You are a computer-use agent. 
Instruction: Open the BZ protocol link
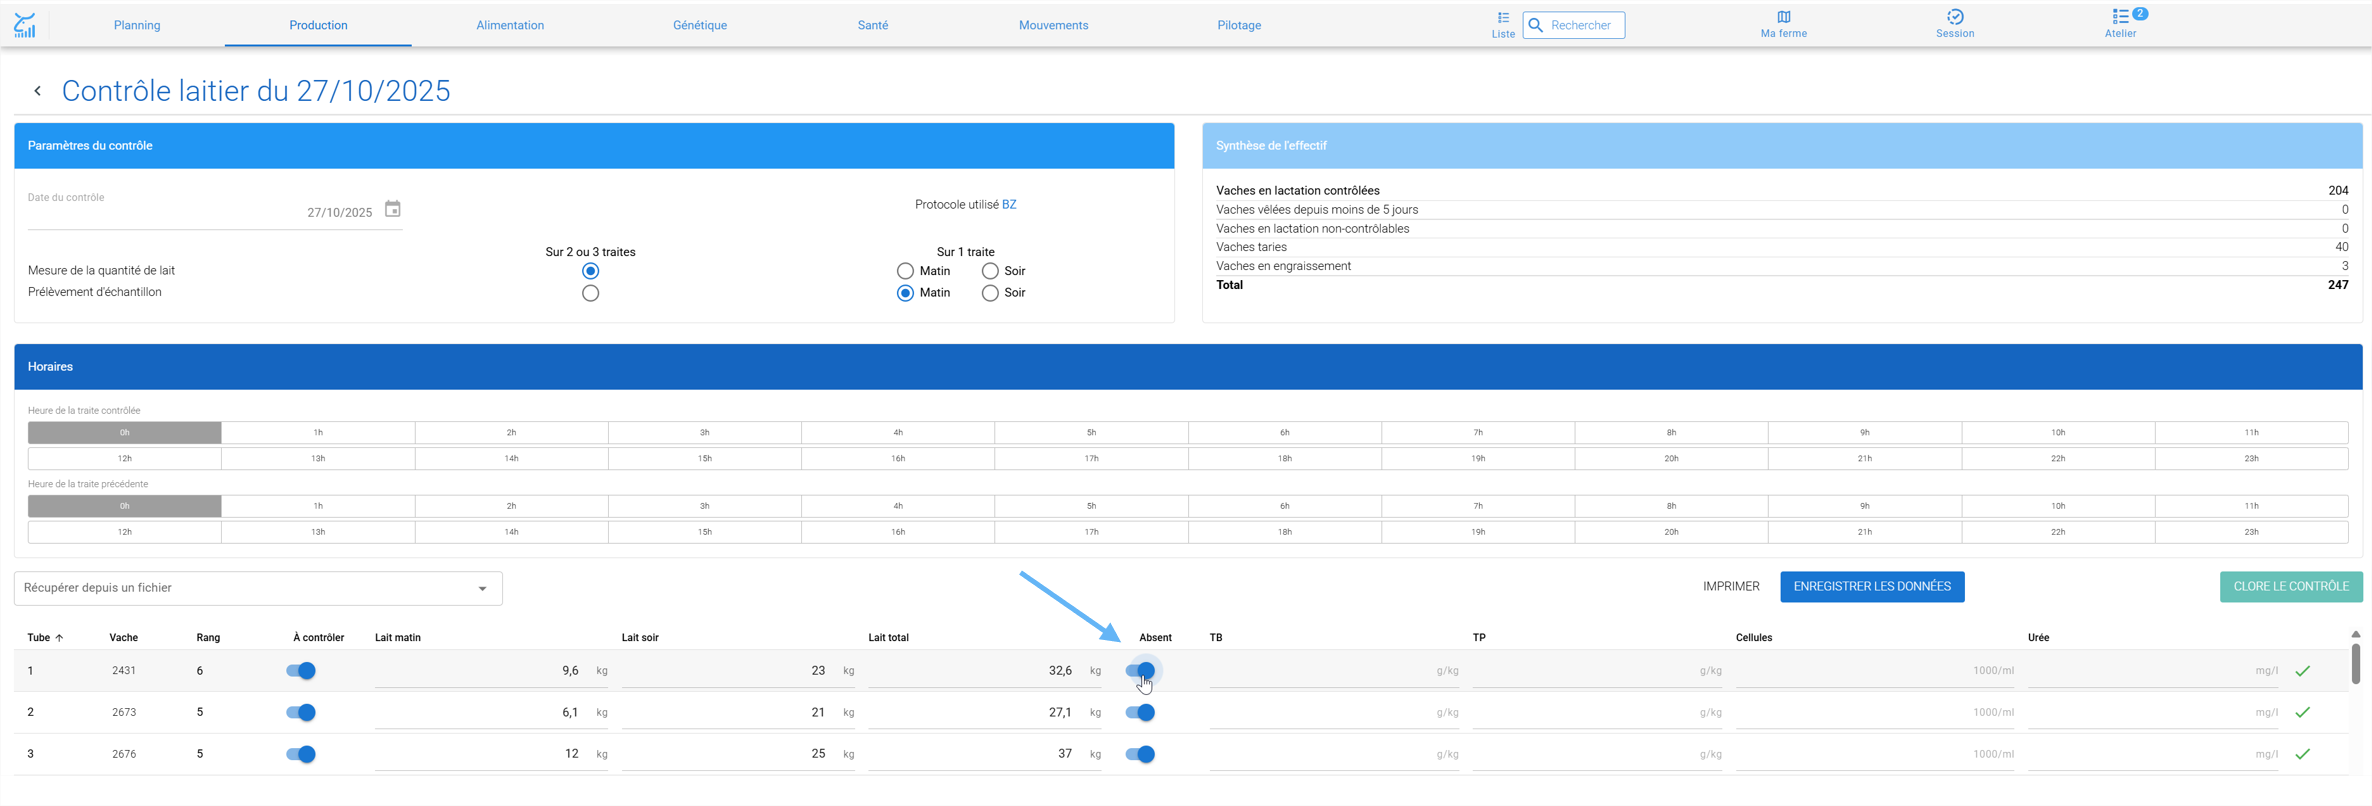[1009, 205]
